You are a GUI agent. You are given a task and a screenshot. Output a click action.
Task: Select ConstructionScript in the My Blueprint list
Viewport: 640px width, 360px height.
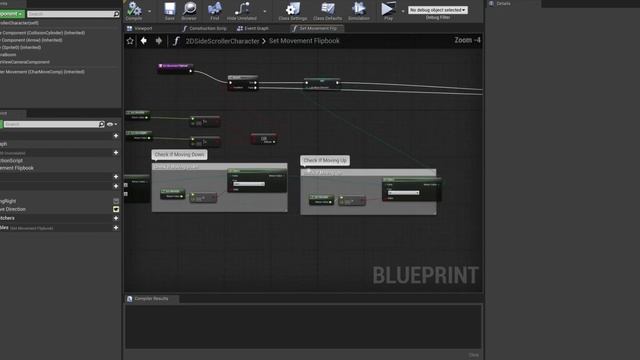[x=60, y=160]
